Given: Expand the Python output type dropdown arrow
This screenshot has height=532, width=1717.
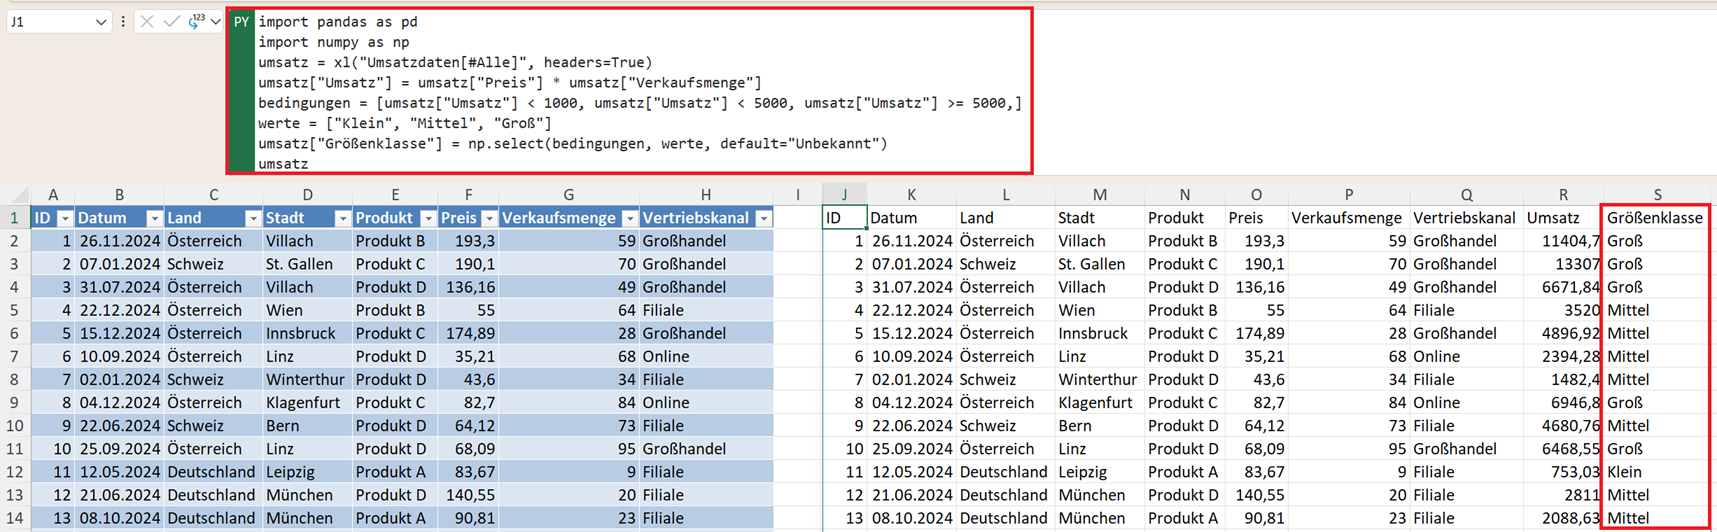Looking at the screenshot, I should click(216, 22).
